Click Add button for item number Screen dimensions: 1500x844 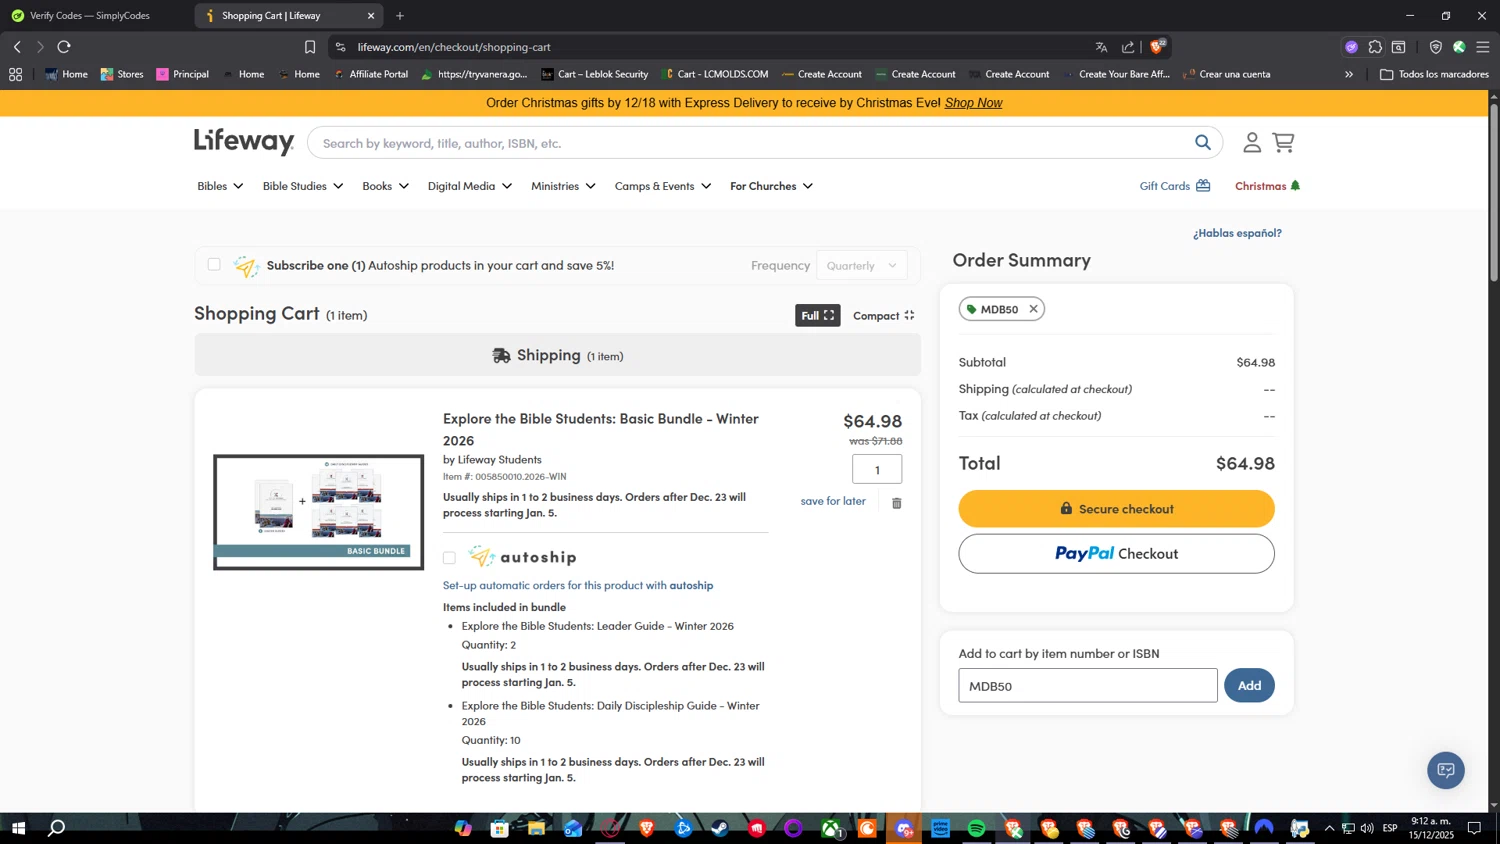click(1249, 685)
